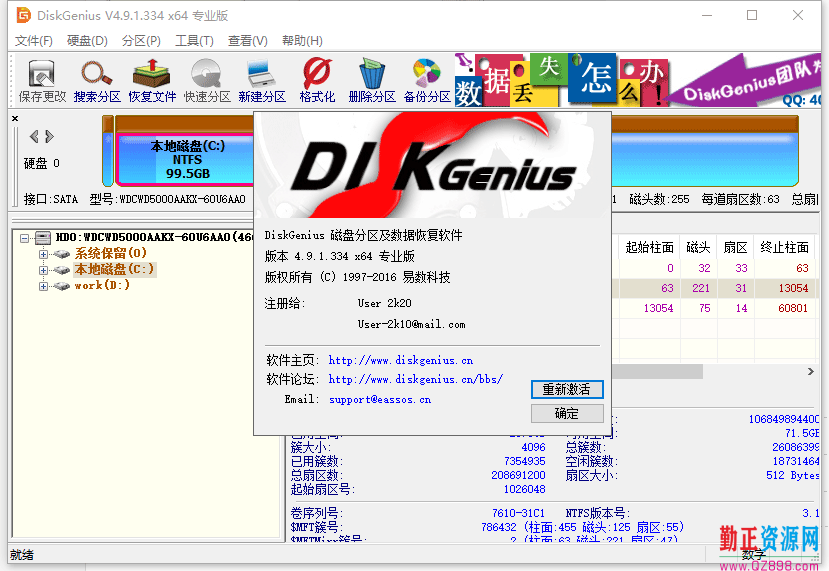Click the 就绪 status bar text

[22, 555]
